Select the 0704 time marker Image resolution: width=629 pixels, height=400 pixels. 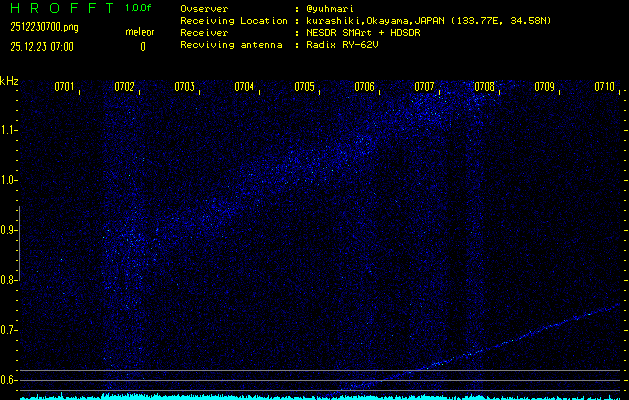click(244, 87)
